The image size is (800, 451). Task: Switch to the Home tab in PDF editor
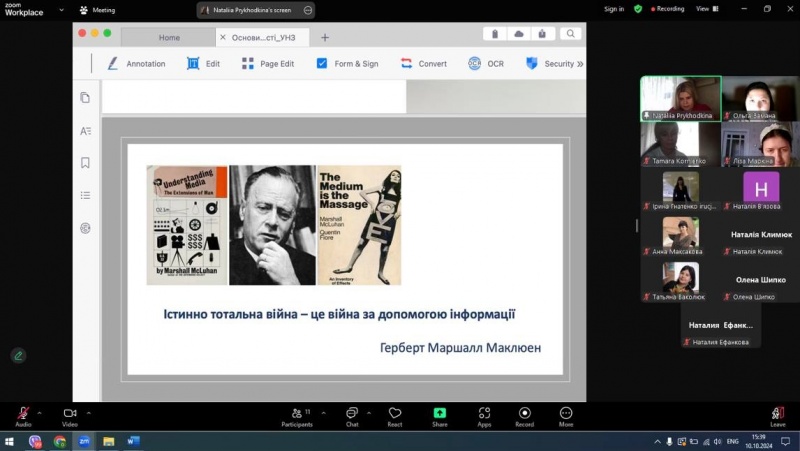[x=169, y=37]
